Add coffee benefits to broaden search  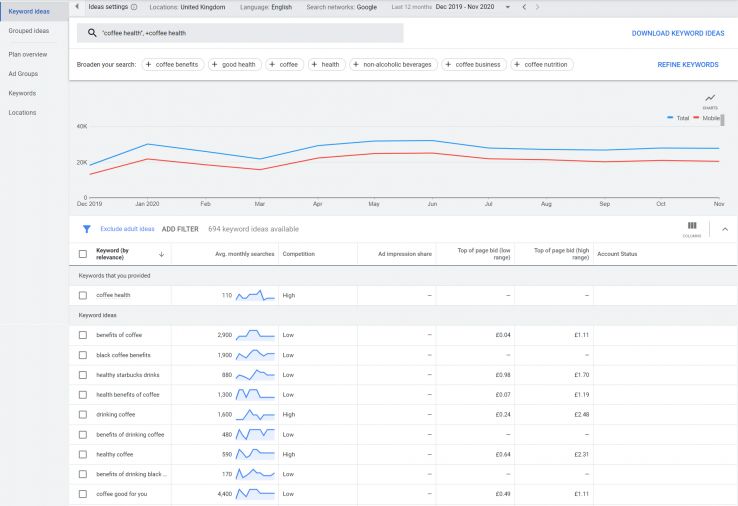pos(174,64)
